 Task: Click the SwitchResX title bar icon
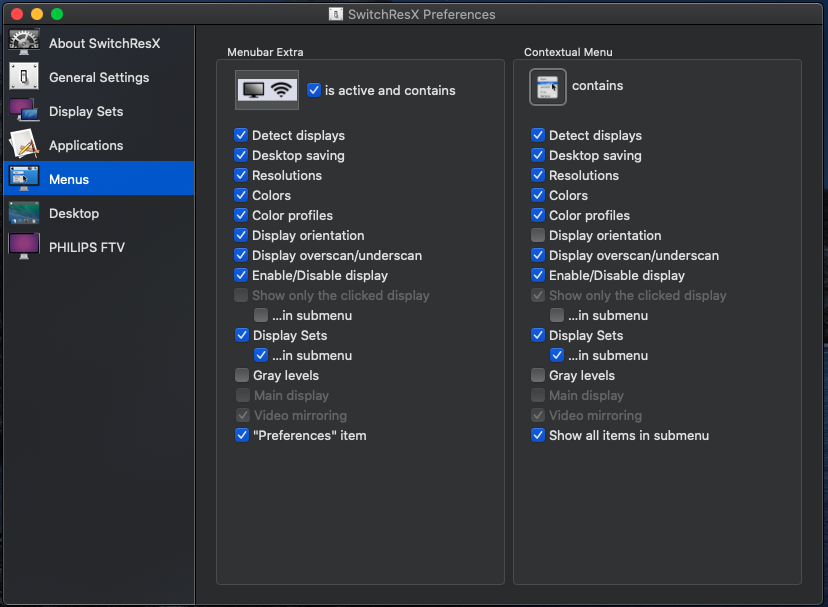coord(336,14)
